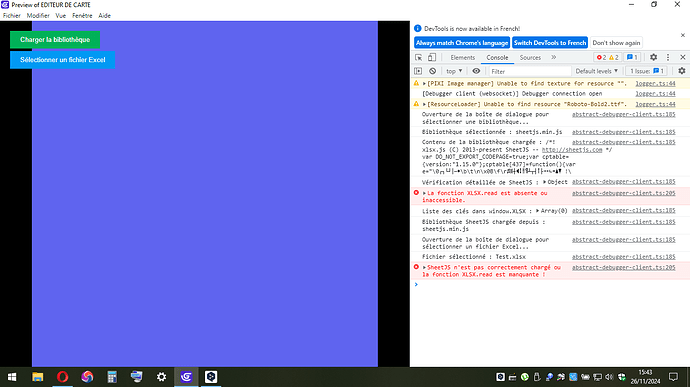
Task: Click the 'Bibliothèque sélectionnée : sheetjs.min.js' log line
Action: coord(492,132)
